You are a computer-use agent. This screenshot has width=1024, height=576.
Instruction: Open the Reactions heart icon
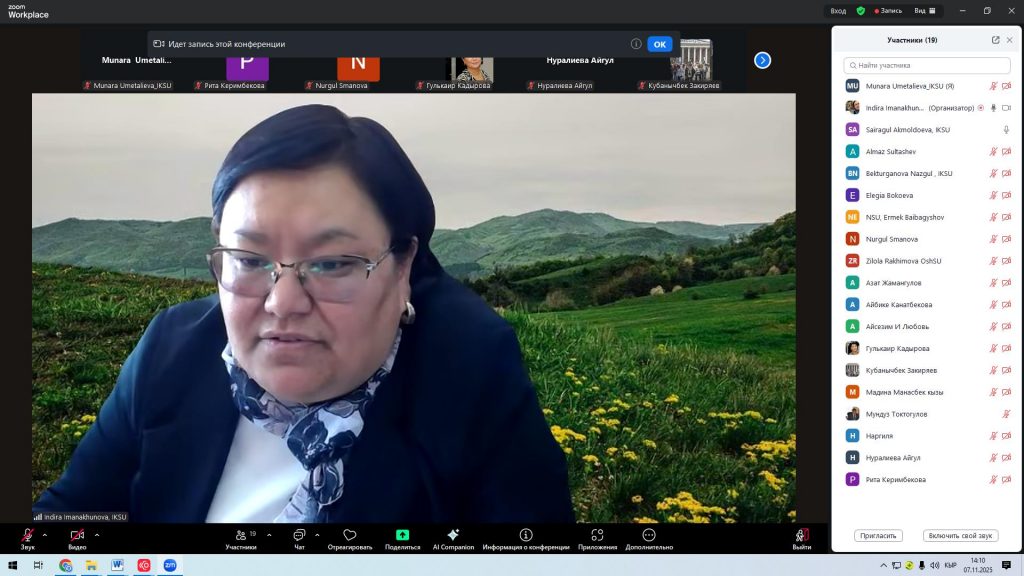[x=349, y=535]
